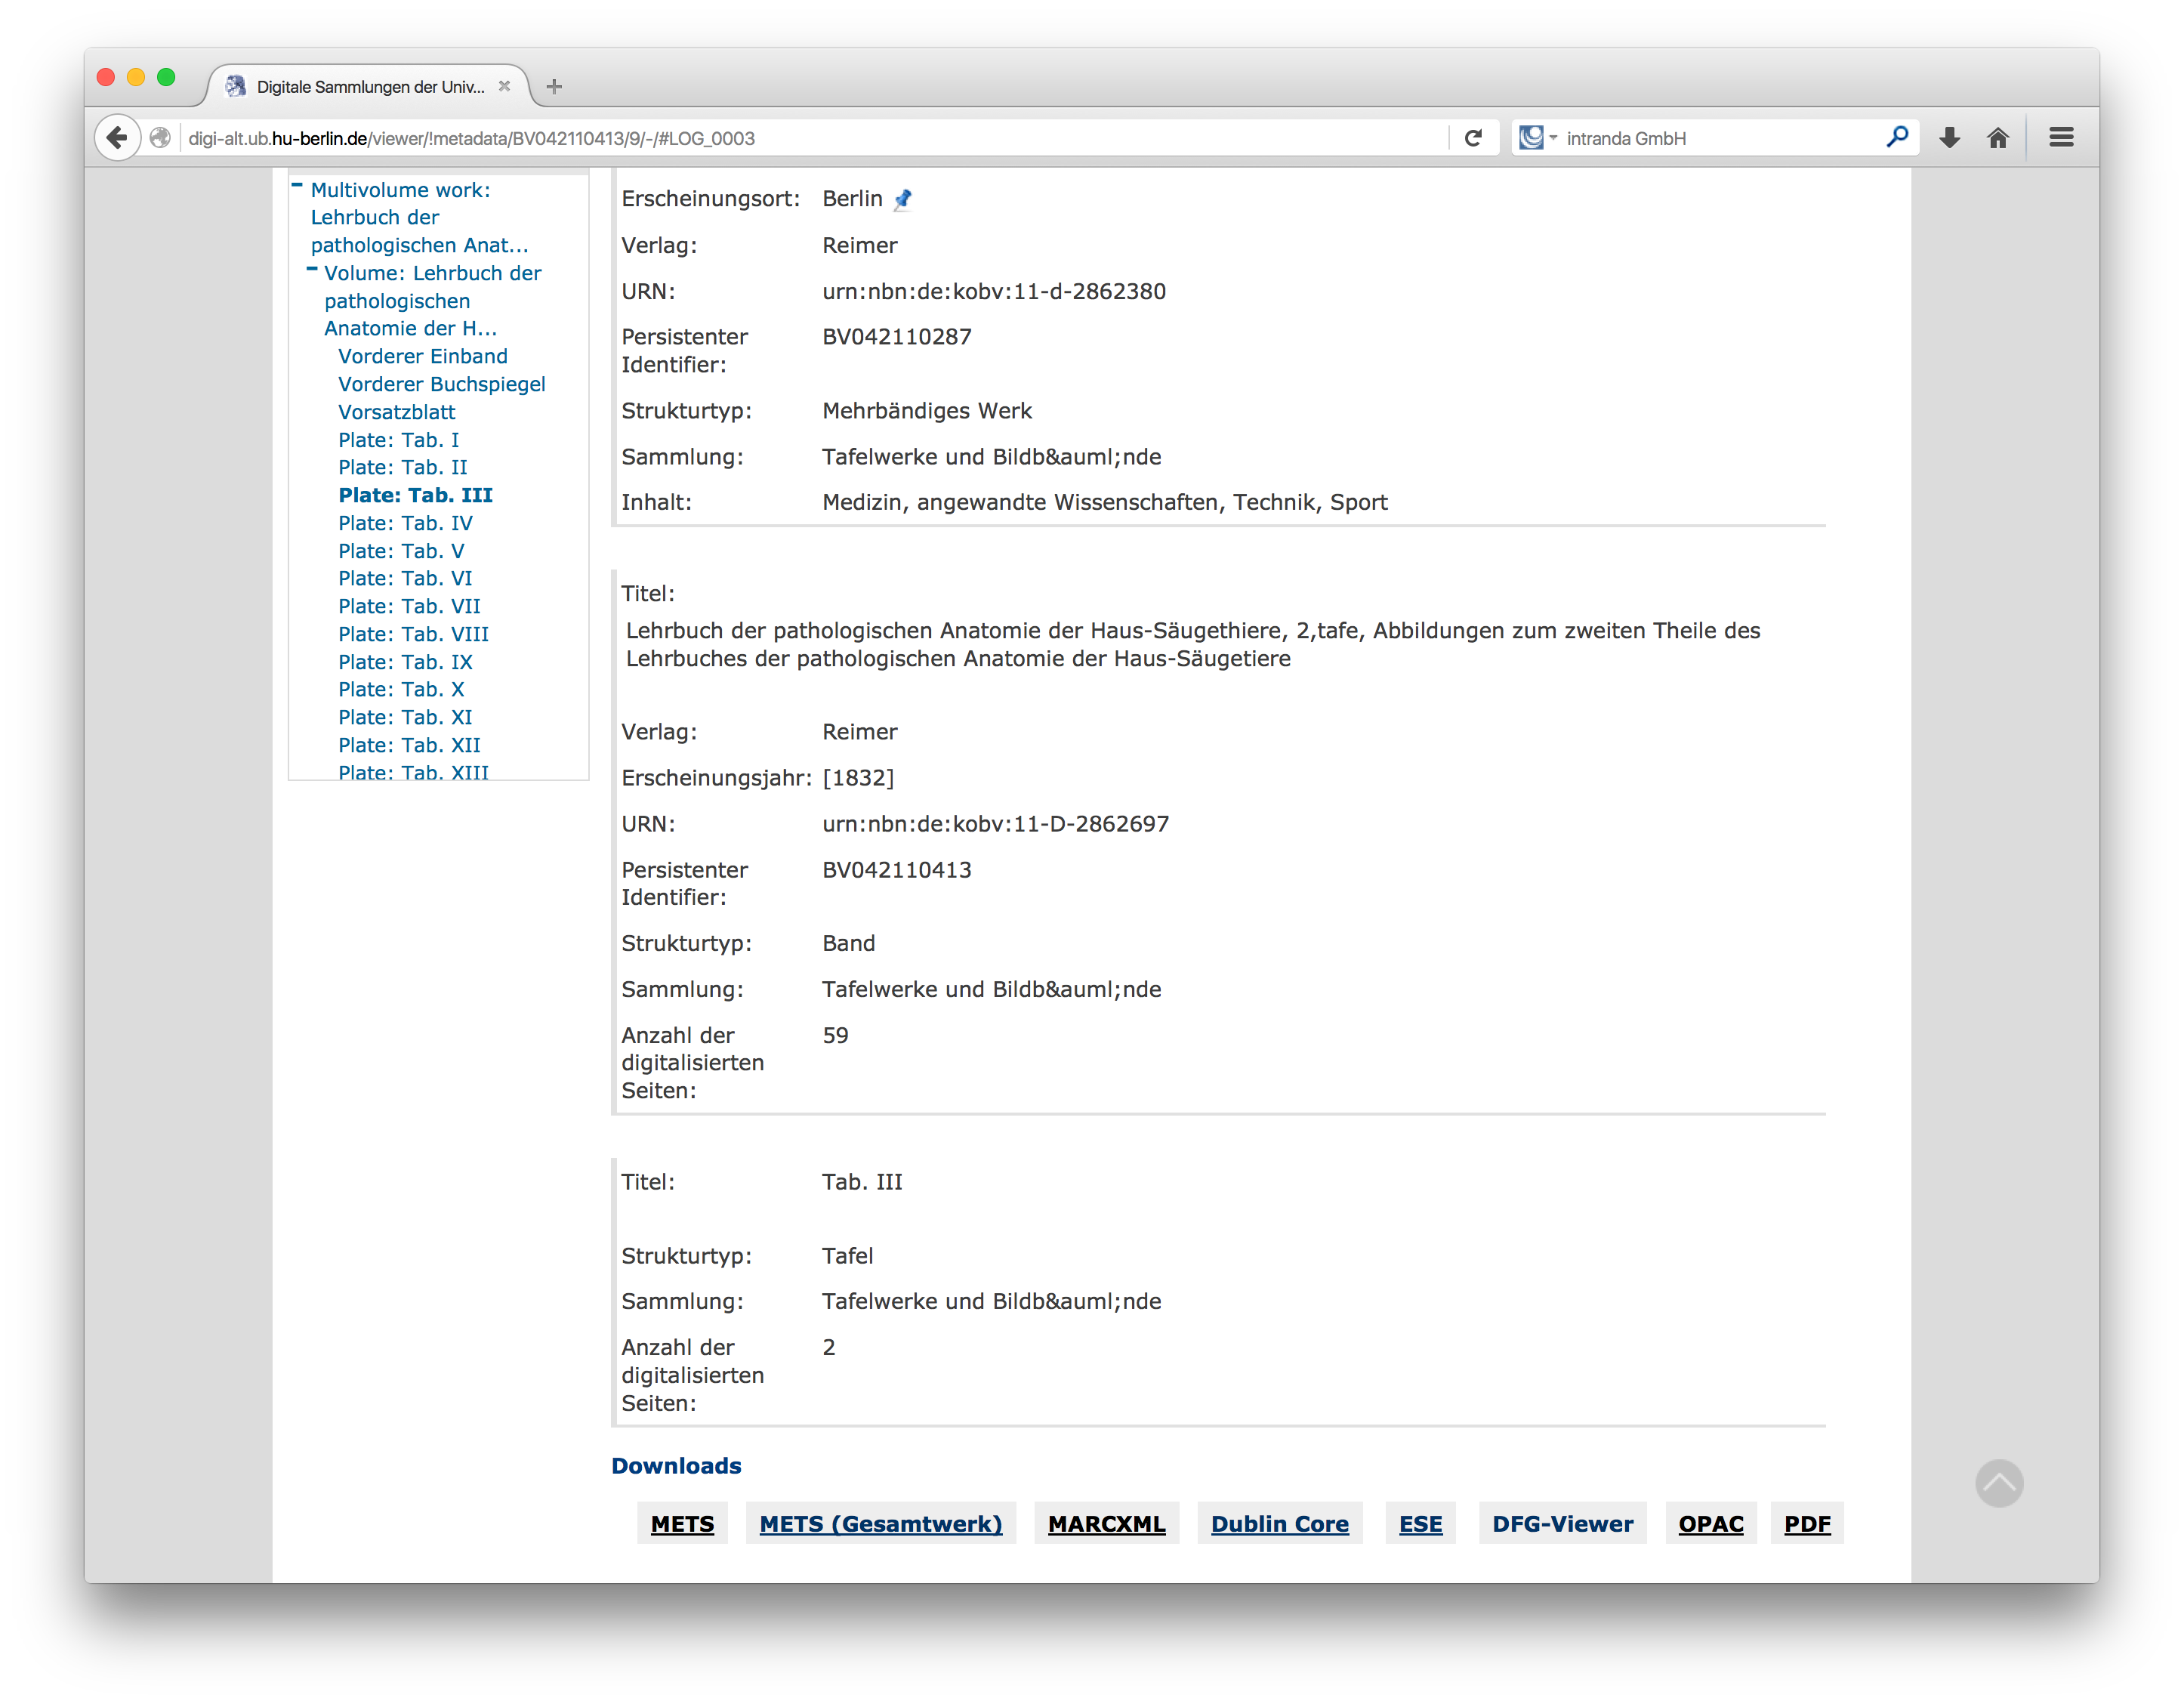Image resolution: width=2184 pixels, height=1704 pixels.
Task: Click the Strukturtyp value Band
Action: (848, 944)
